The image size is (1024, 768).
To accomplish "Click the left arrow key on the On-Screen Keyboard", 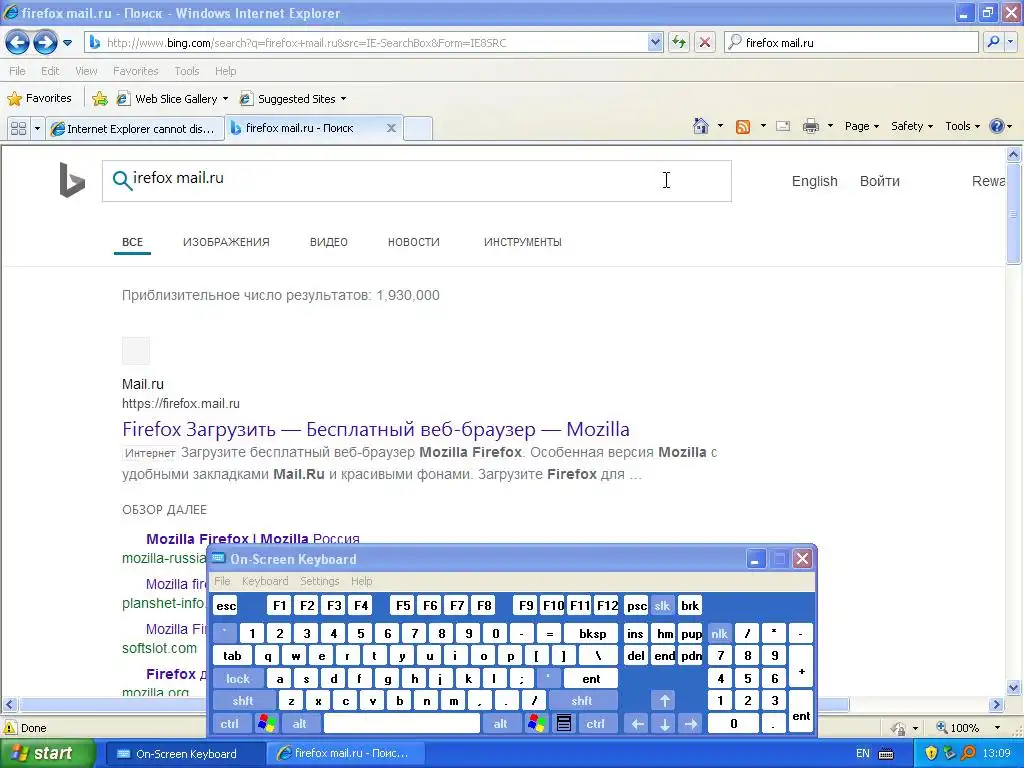I will pos(637,724).
